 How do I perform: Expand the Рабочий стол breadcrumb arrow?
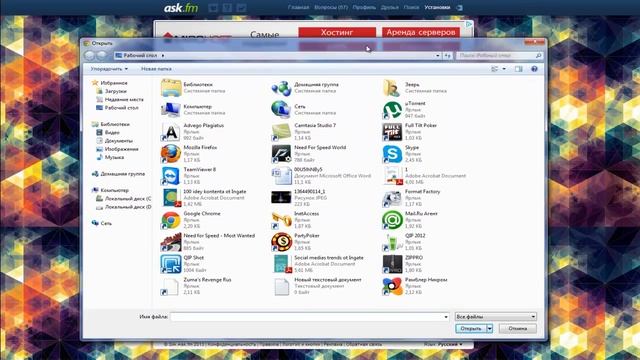[x=163, y=56]
